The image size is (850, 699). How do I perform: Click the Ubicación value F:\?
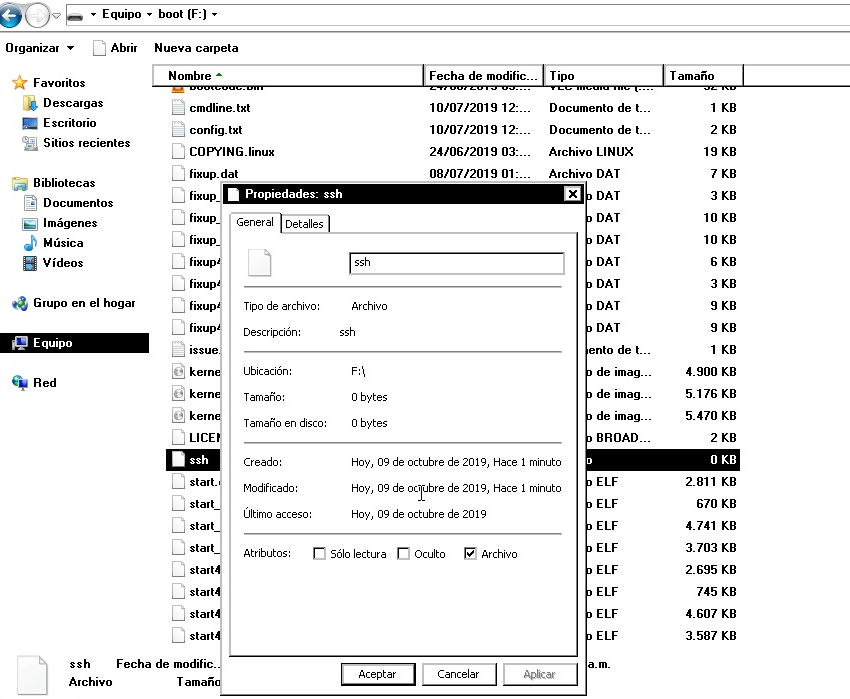tap(358, 371)
